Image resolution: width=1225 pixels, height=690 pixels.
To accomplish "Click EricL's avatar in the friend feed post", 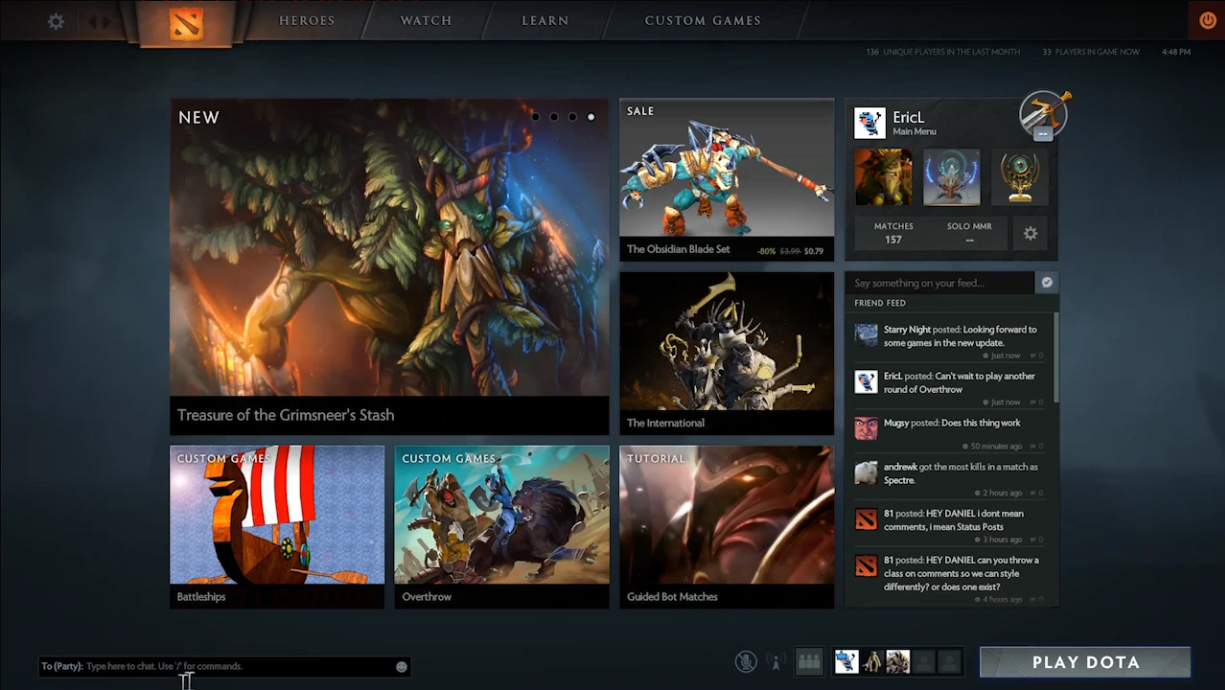I will (x=866, y=381).
